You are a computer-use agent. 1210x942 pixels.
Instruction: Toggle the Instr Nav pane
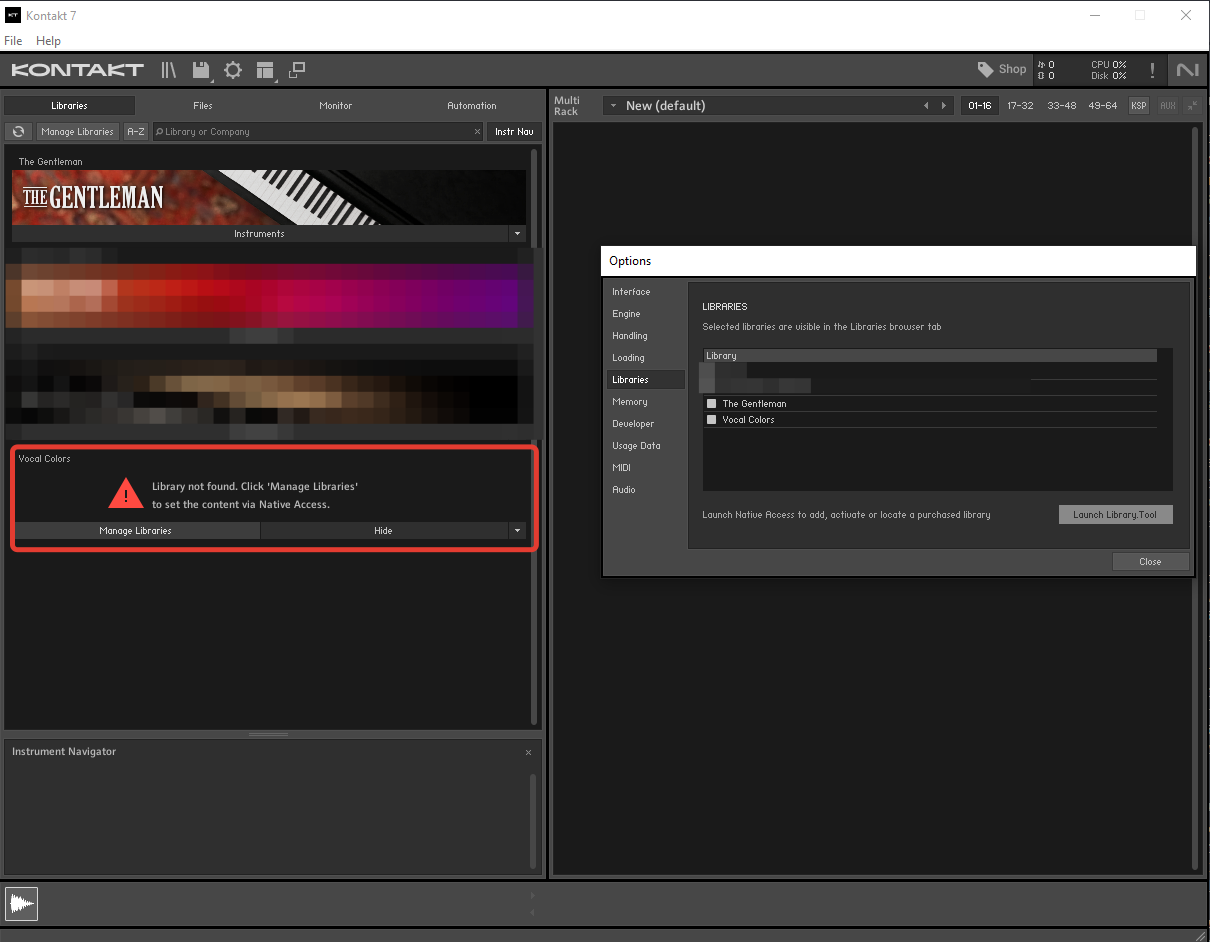514,132
